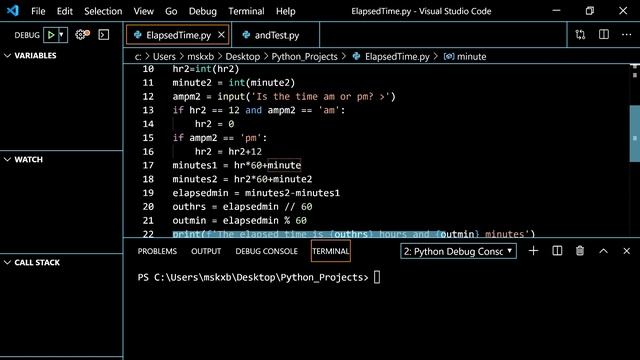
Task: Click the minute symbol breadcrumb
Action: pos(471,57)
